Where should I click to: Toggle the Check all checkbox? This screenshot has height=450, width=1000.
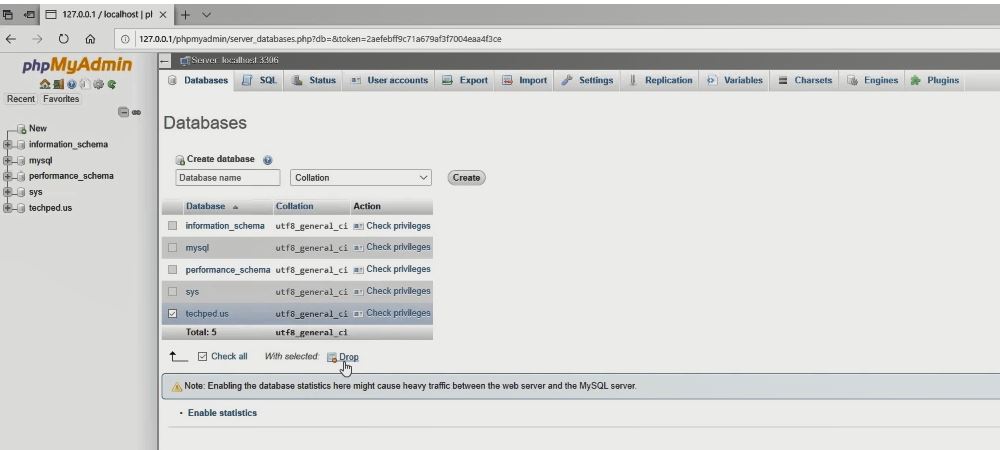(203, 357)
